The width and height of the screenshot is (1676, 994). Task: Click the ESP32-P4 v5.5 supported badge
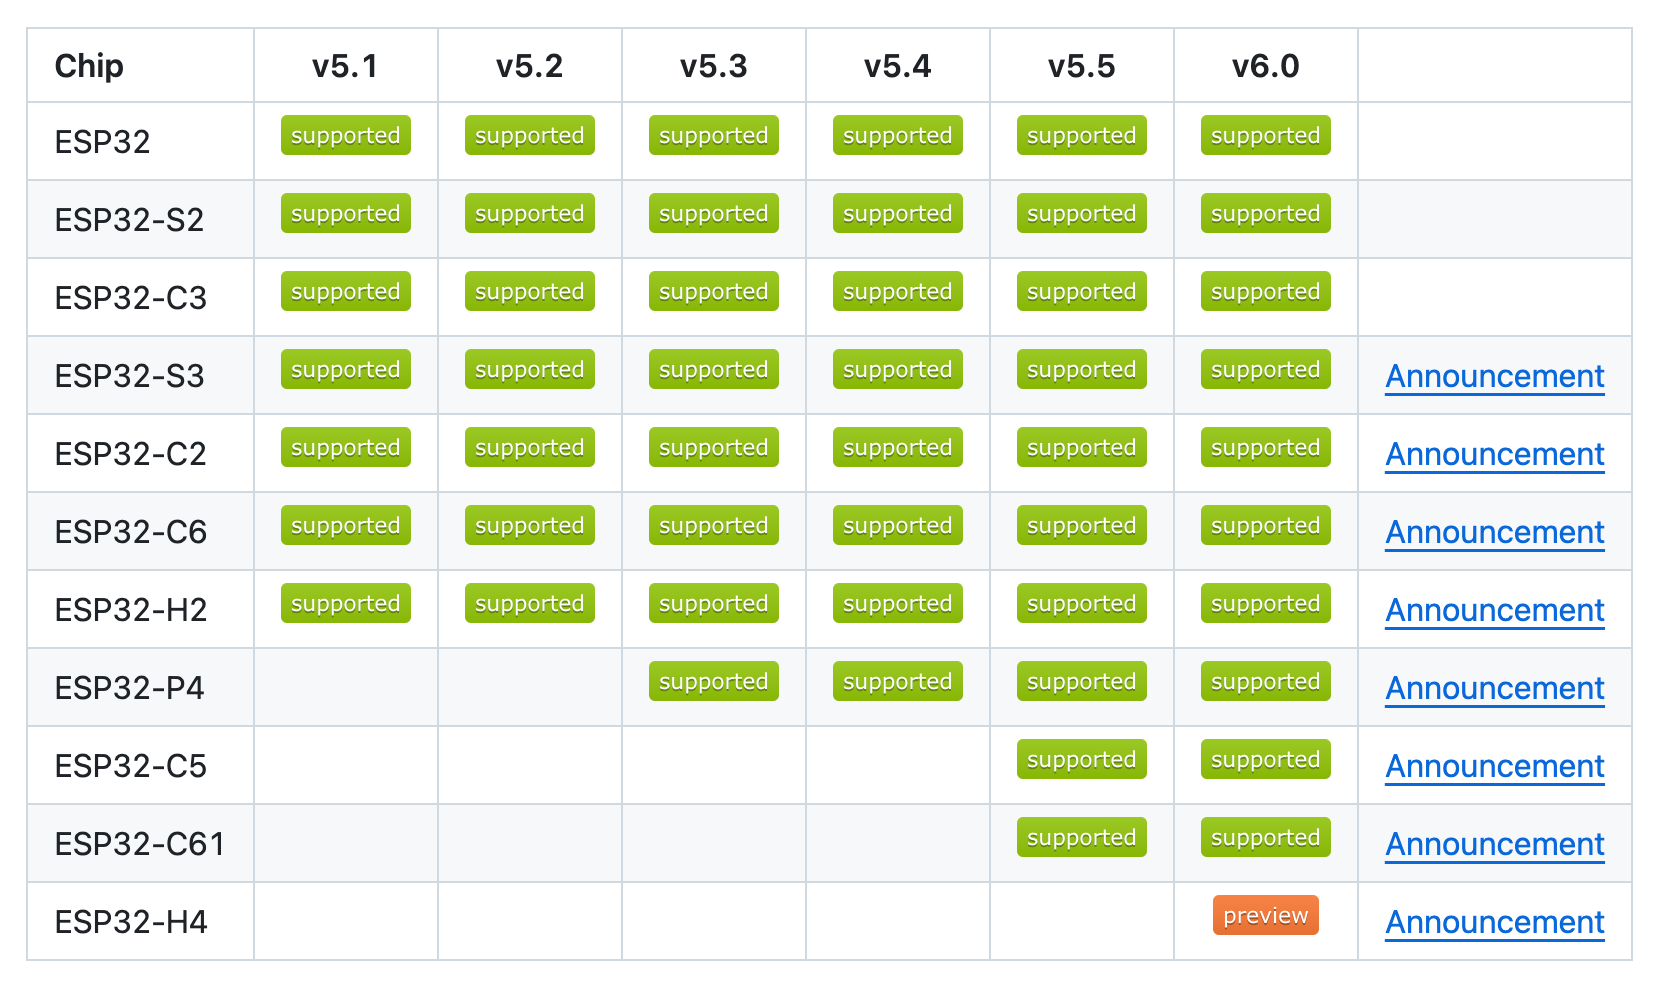(1082, 681)
